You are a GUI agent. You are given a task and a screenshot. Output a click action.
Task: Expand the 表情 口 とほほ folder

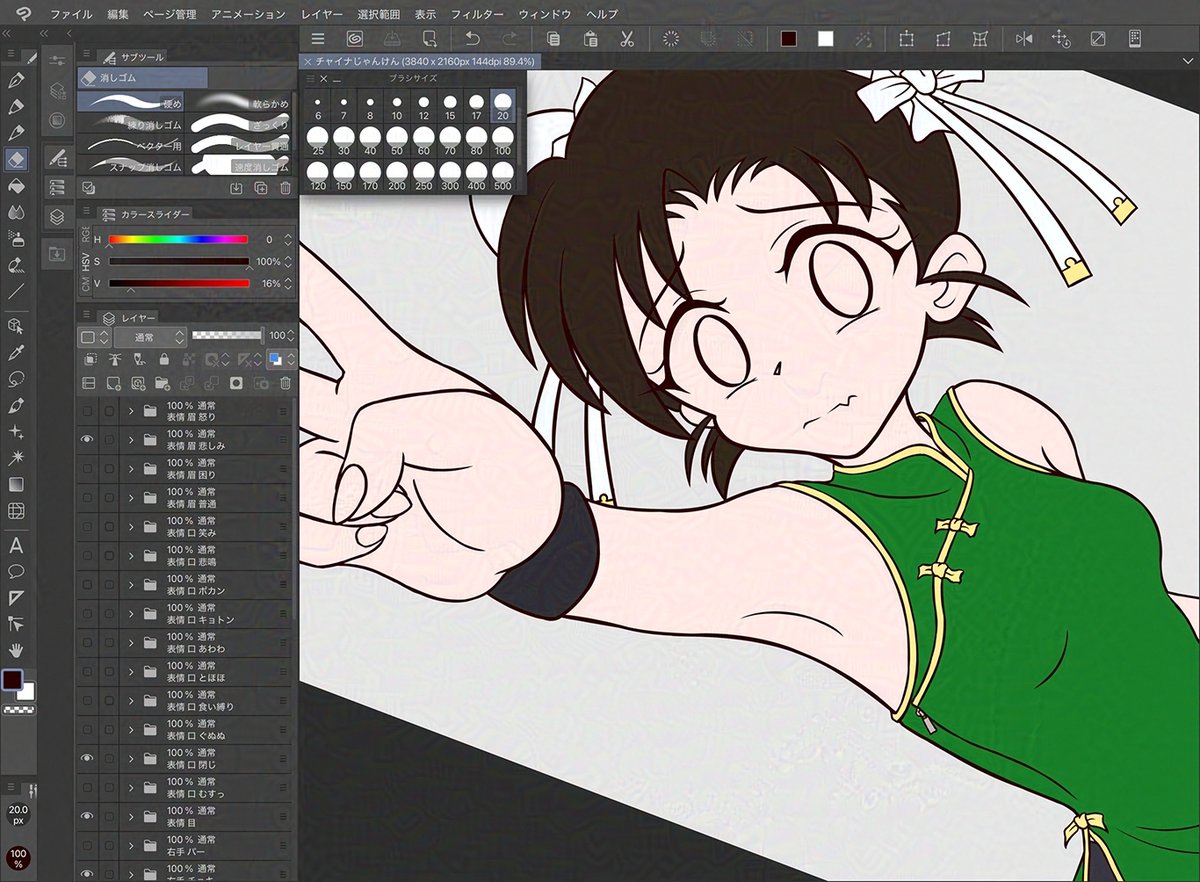pyautogui.click(x=131, y=672)
